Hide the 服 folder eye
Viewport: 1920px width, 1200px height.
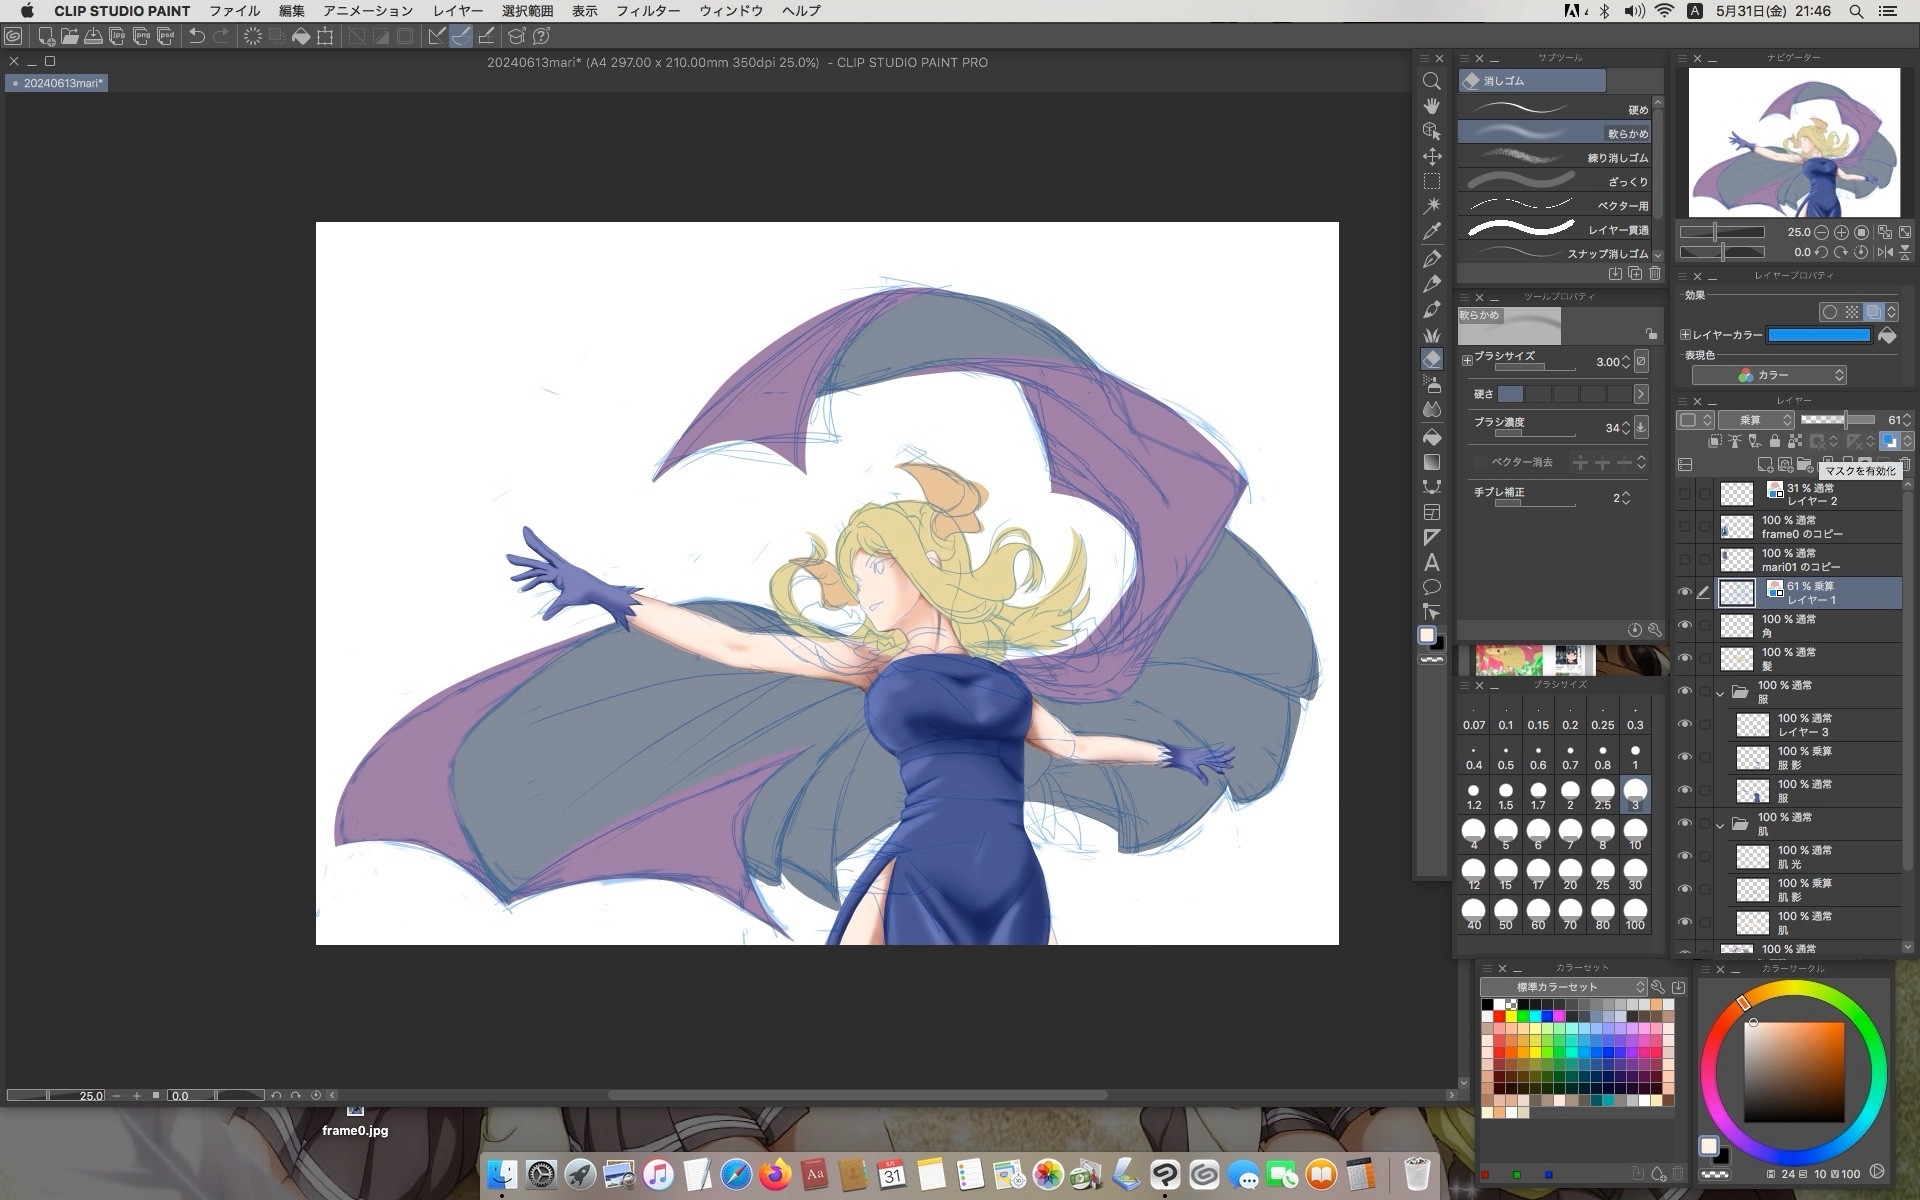[1685, 692]
